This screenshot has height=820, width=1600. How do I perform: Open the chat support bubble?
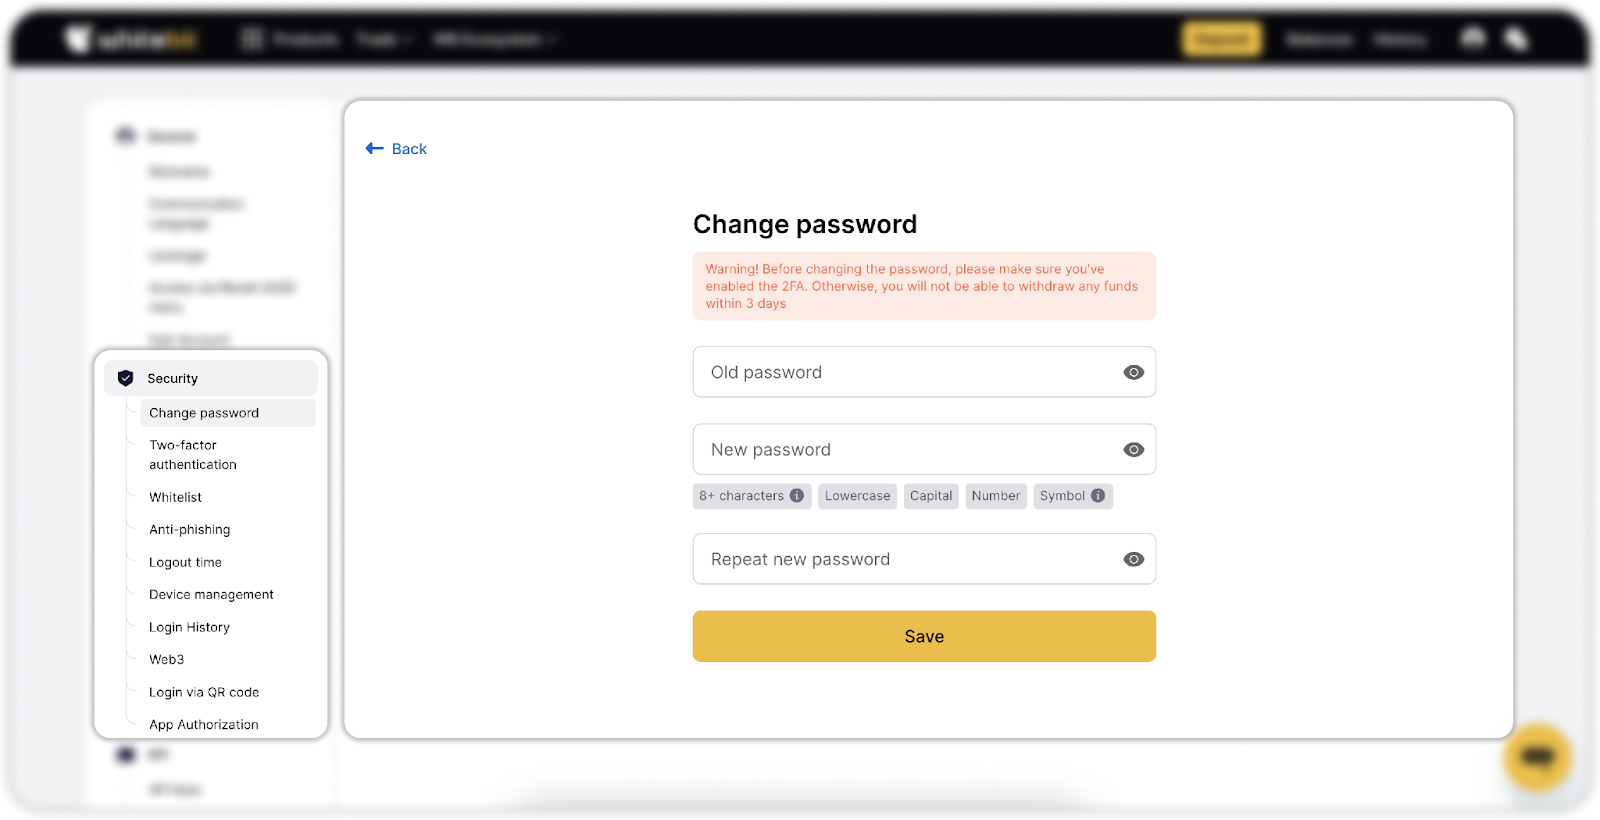(x=1537, y=757)
